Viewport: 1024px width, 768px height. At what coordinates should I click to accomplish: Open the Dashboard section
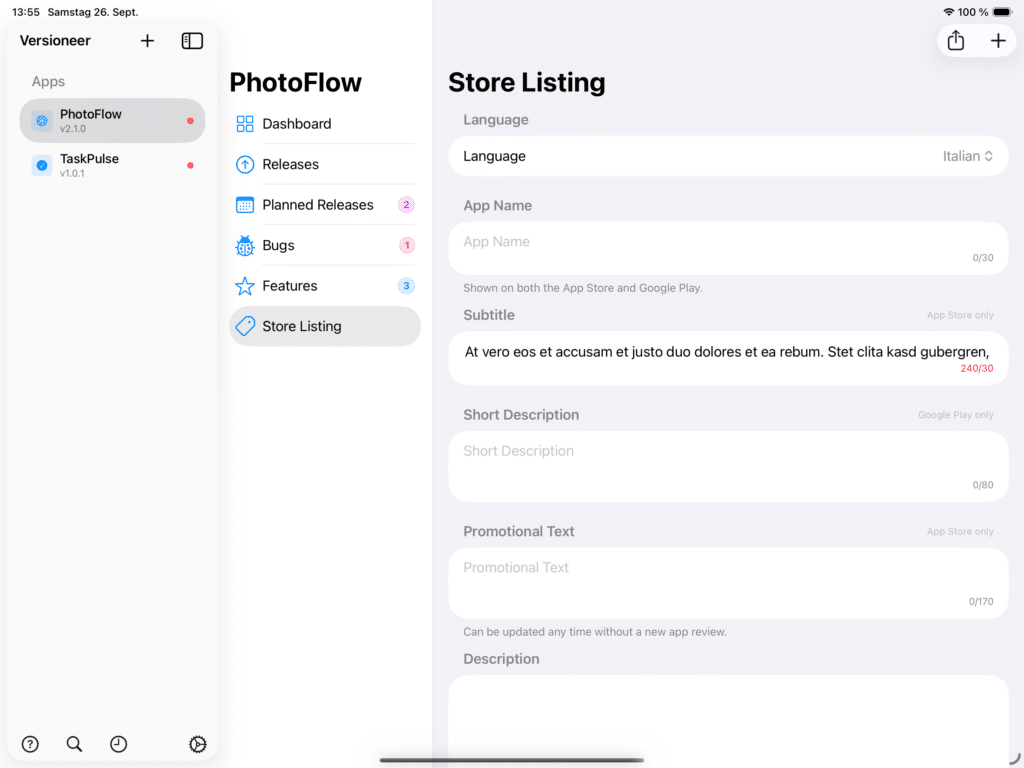pos(325,124)
